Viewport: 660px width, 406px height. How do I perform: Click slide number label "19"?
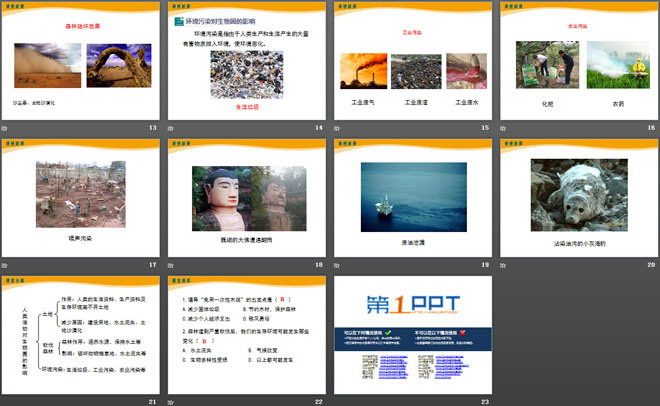coord(485,265)
